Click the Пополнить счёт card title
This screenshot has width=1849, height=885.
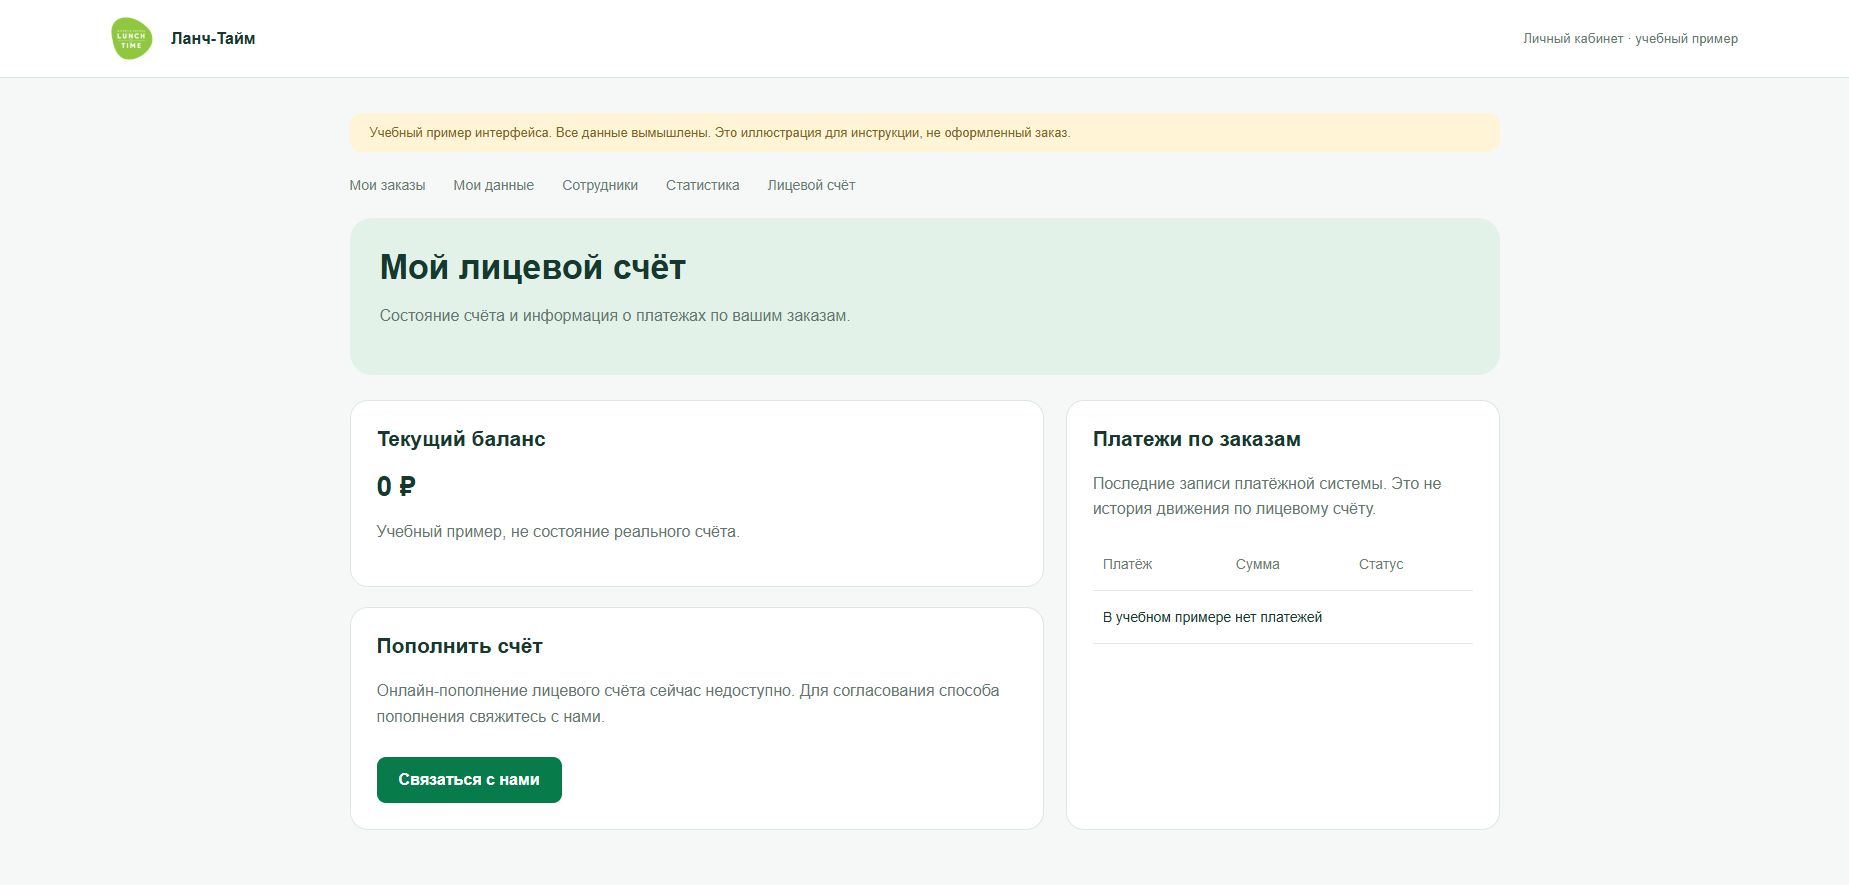[x=459, y=646]
